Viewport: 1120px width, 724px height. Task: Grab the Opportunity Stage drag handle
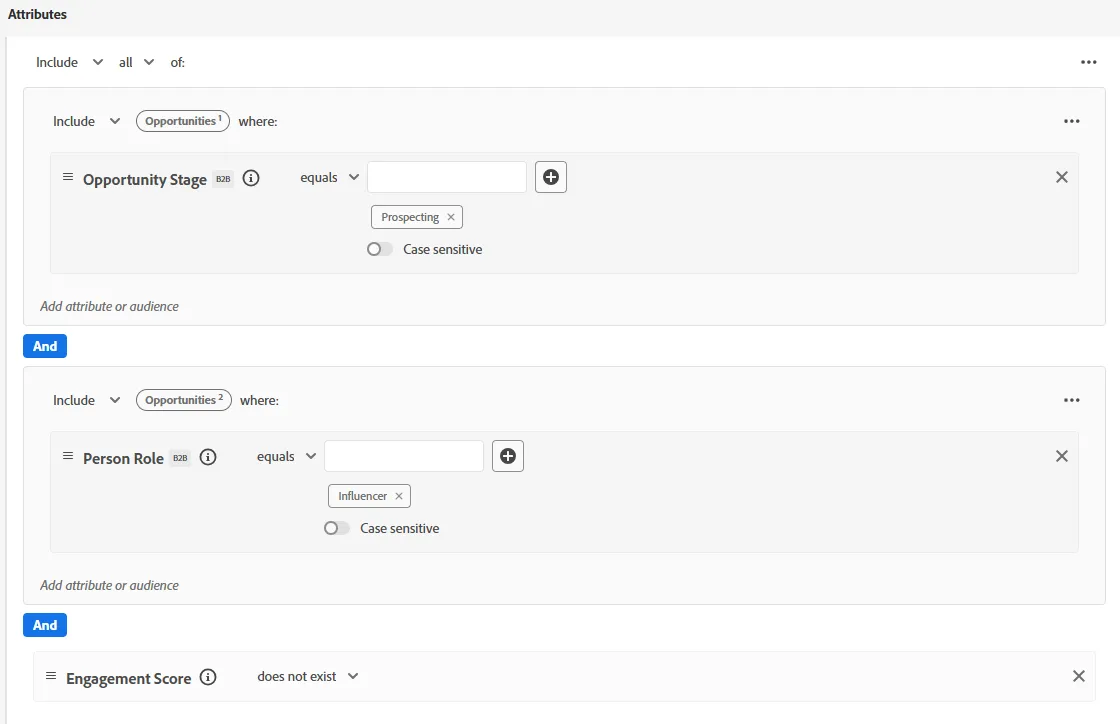coord(68,177)
